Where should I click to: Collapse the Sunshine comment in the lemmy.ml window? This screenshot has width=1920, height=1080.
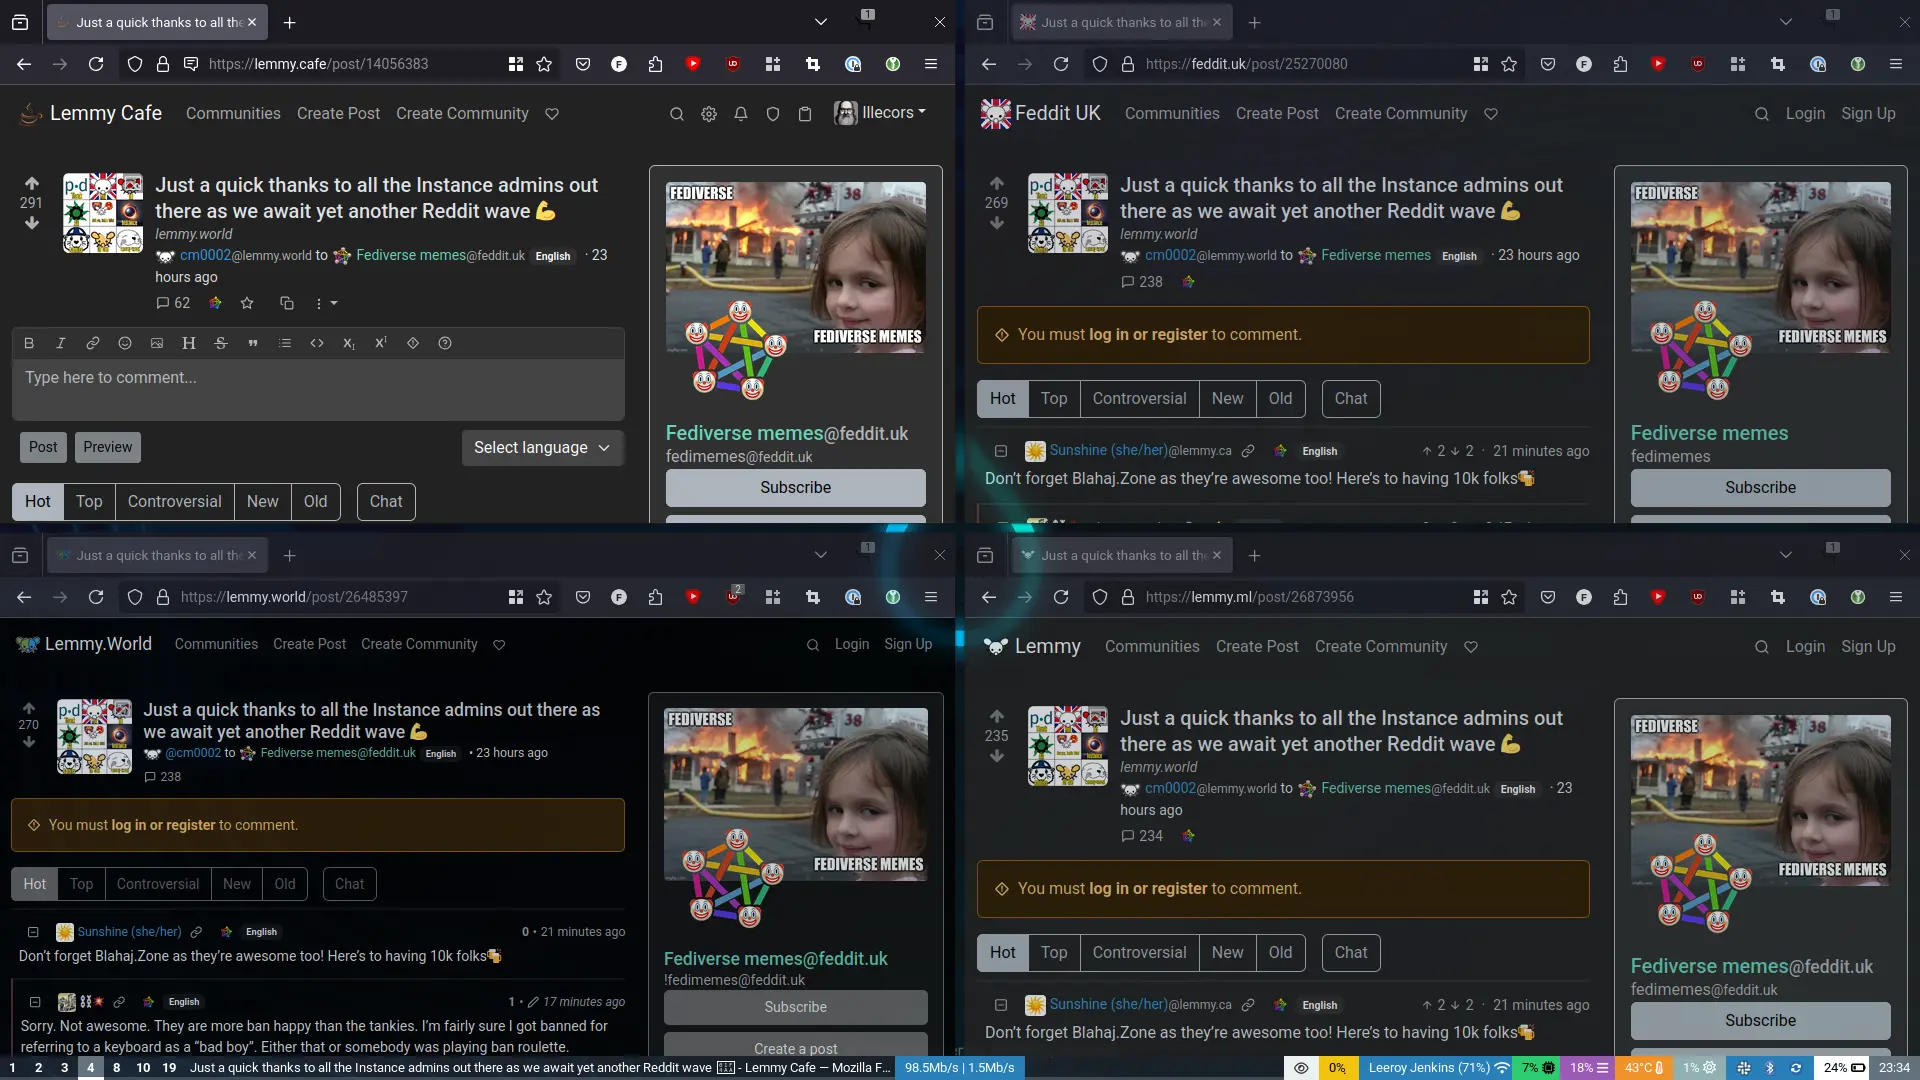(x=1001, y=1005)
